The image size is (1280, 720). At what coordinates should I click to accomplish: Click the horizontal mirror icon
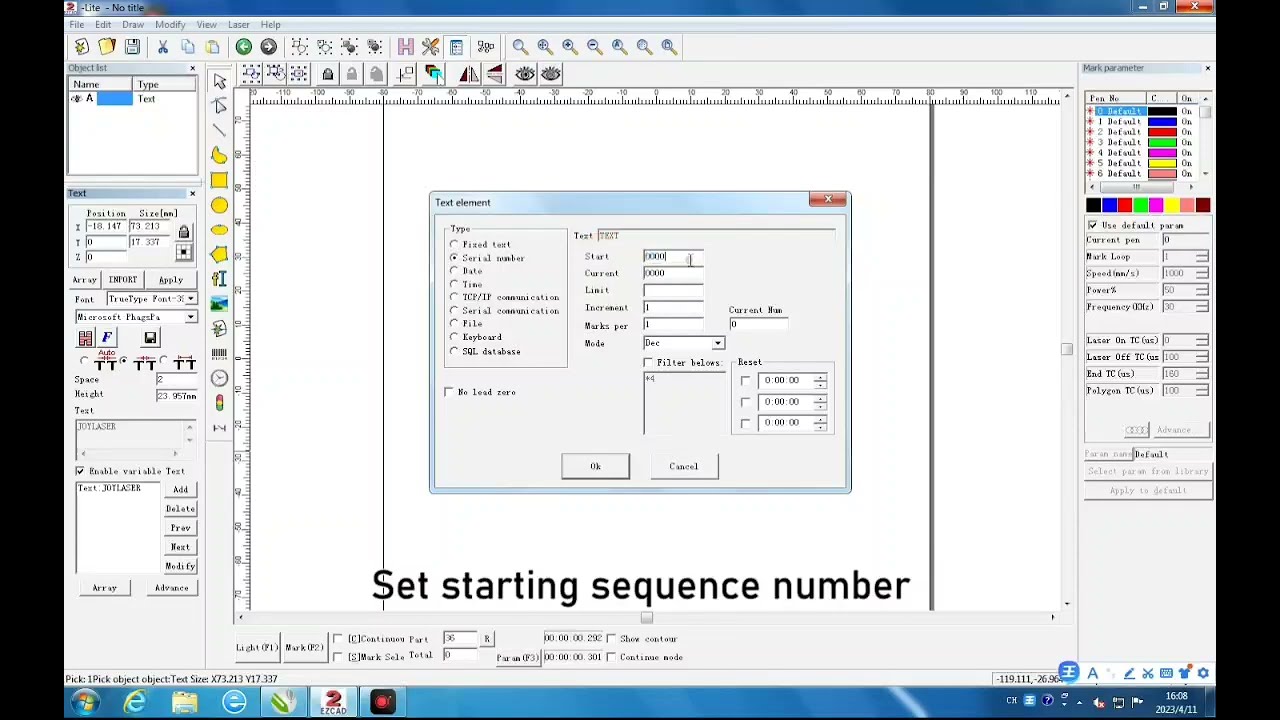click(x=469, y=74)
